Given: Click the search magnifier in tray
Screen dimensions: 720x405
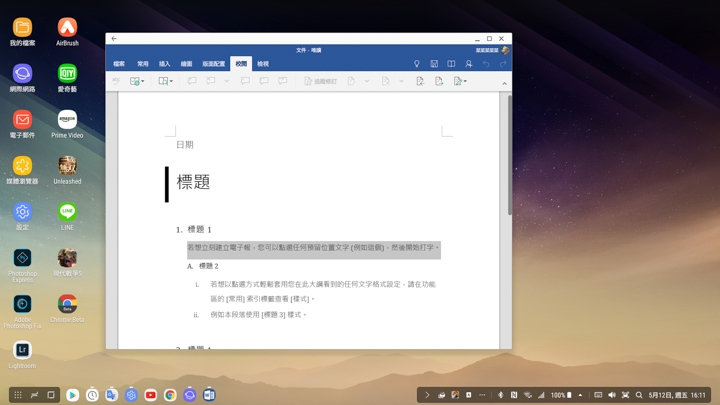Looking at the screenshot, I should pyautogui.click(x=639, y=395).
